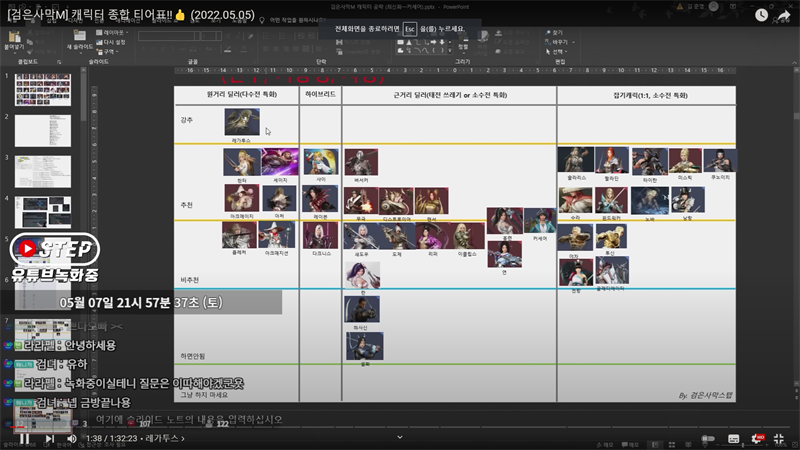The width and height of the screenshot is (800, 450).
Task: Toggle subtitles/captions in the player
Action: (x=734, y=438)
